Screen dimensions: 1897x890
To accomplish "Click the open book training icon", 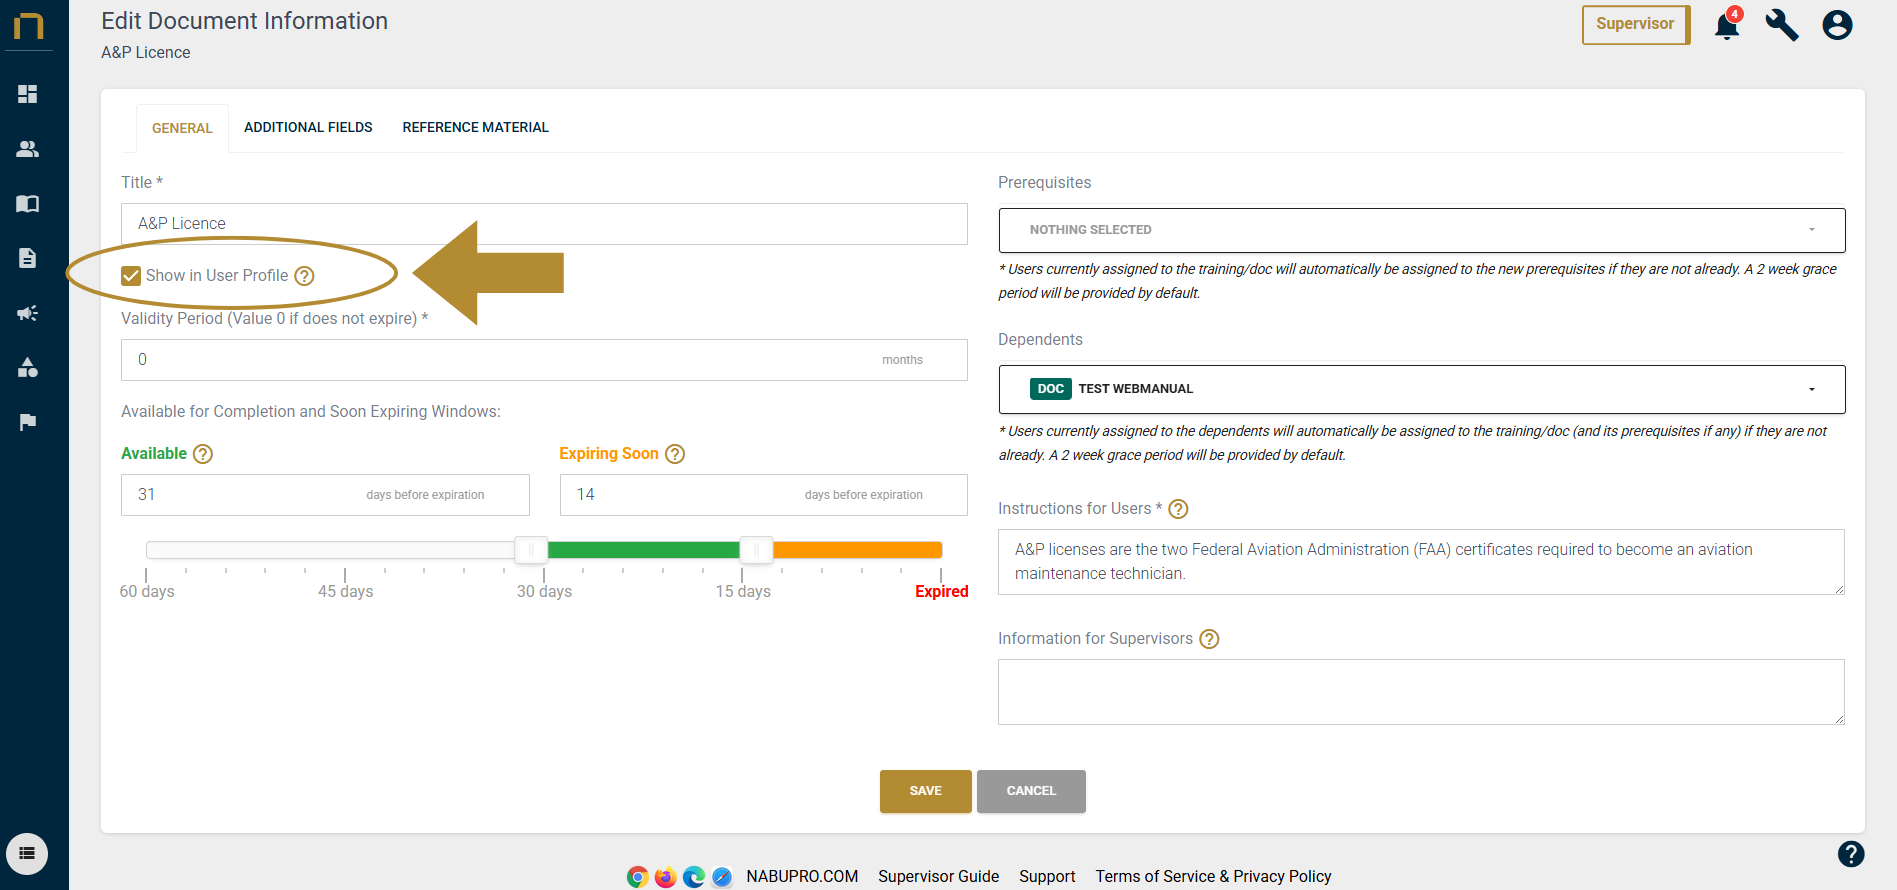I will [x=28, y=204].
